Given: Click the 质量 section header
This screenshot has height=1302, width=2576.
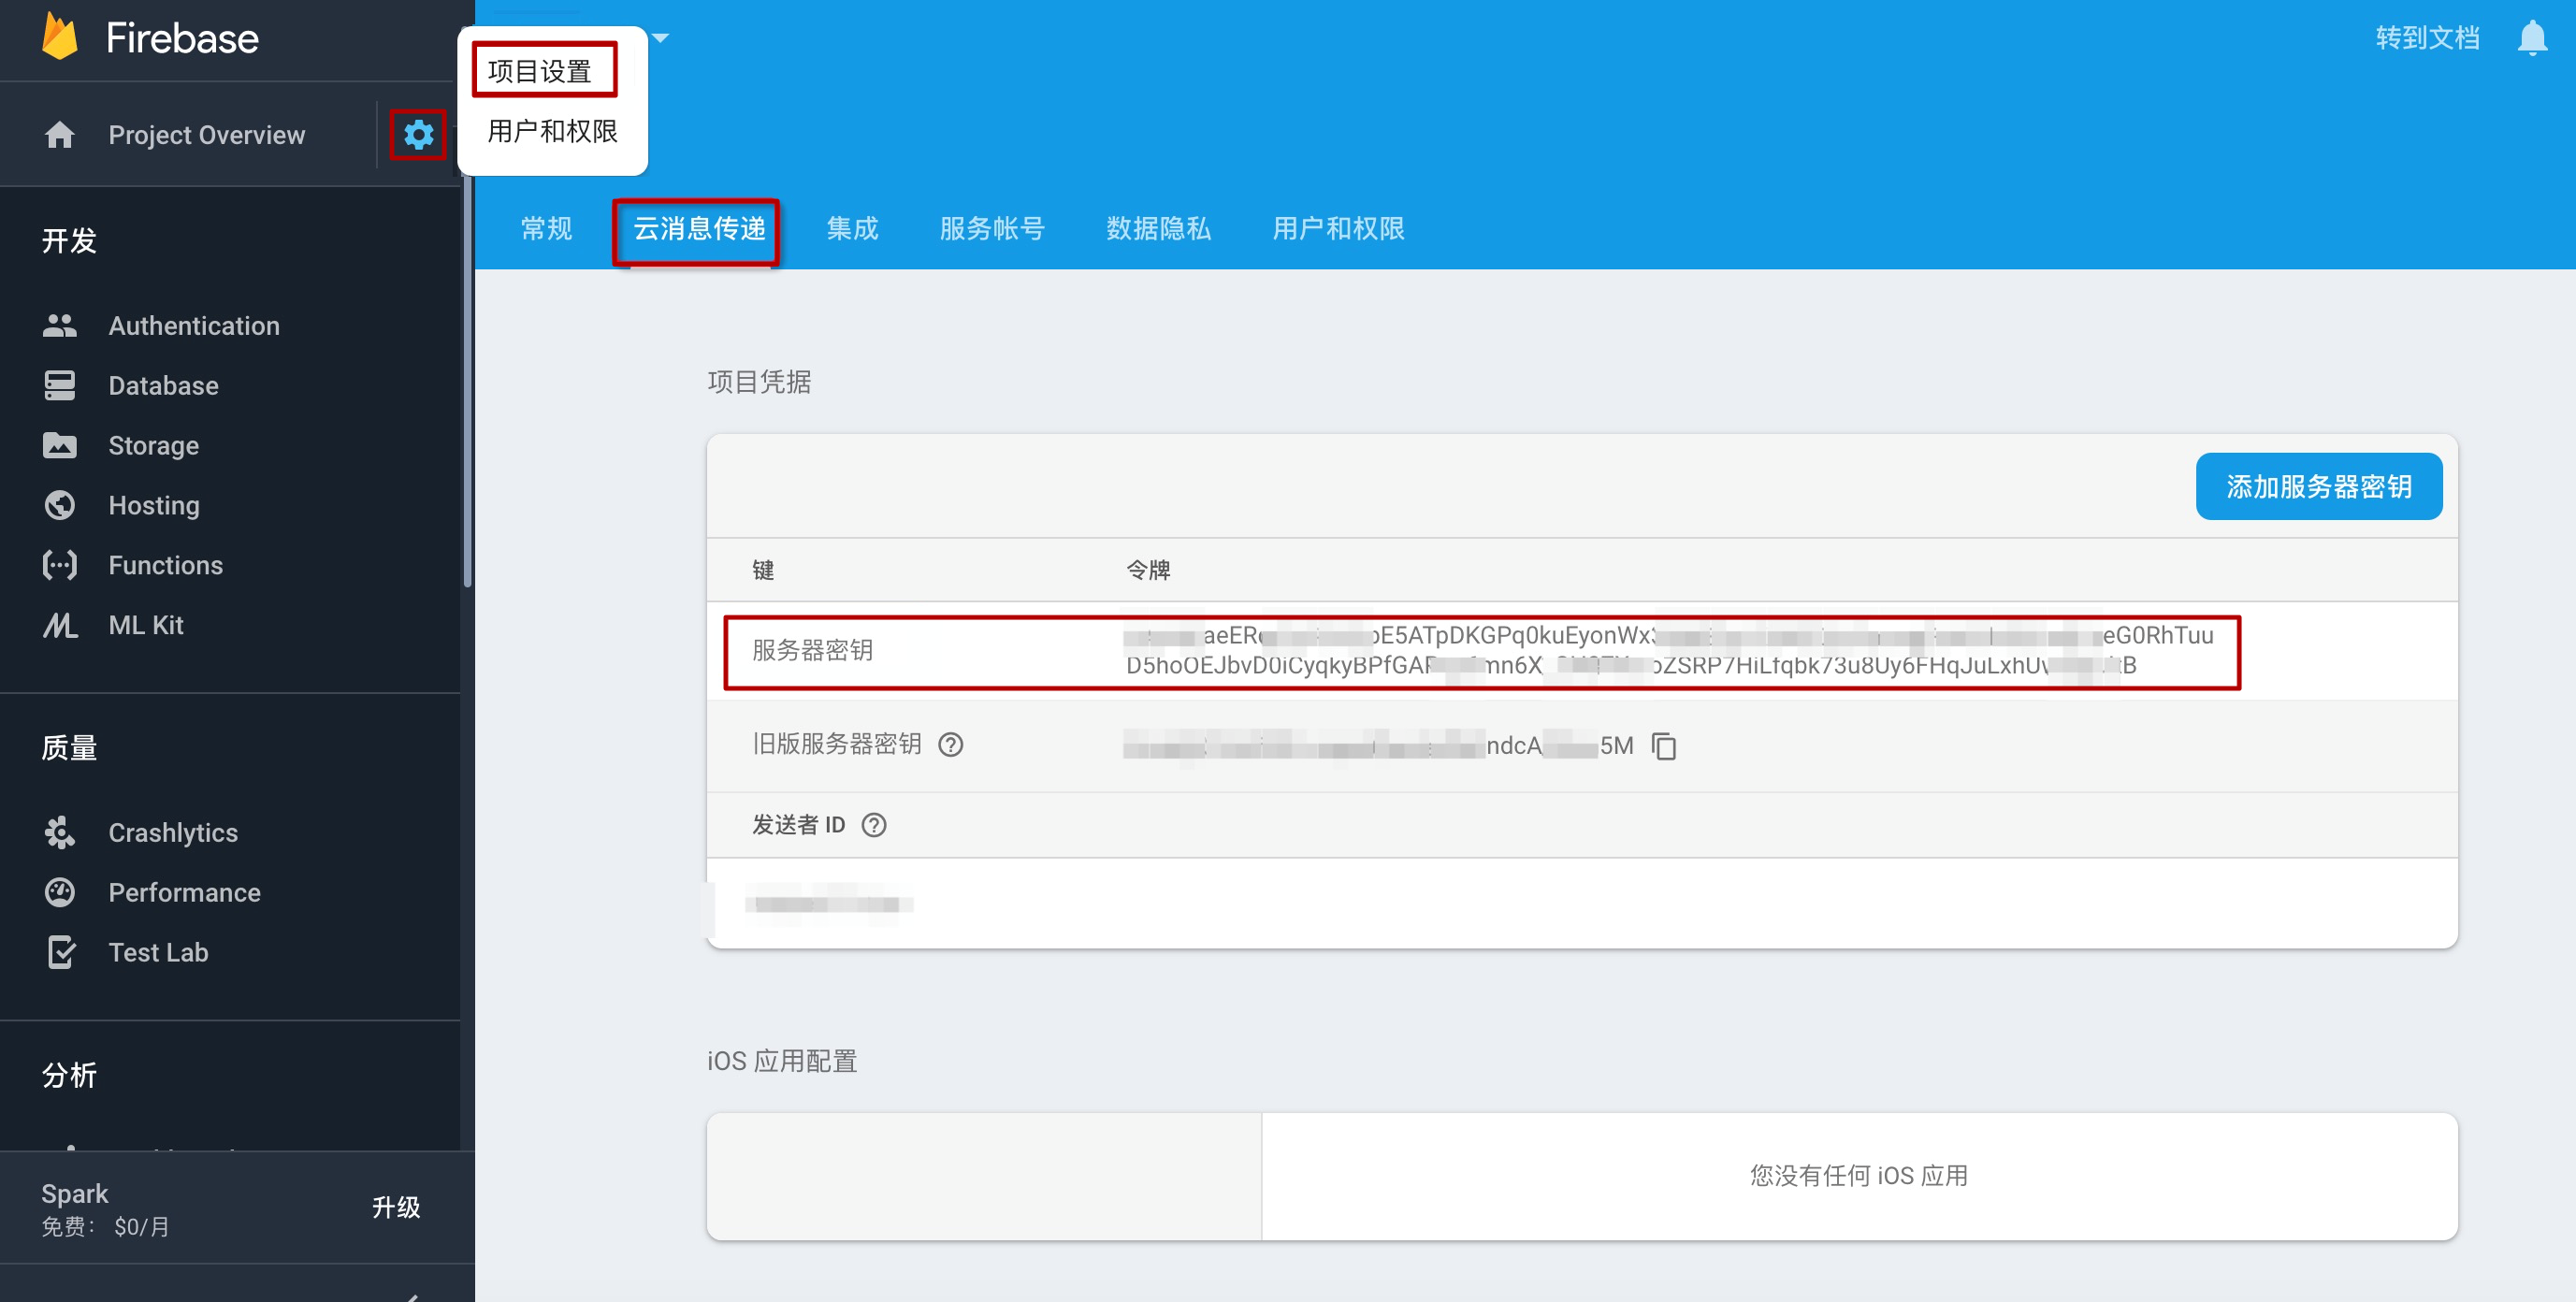Looking at the screenshot, I should (x=69, y=747).
